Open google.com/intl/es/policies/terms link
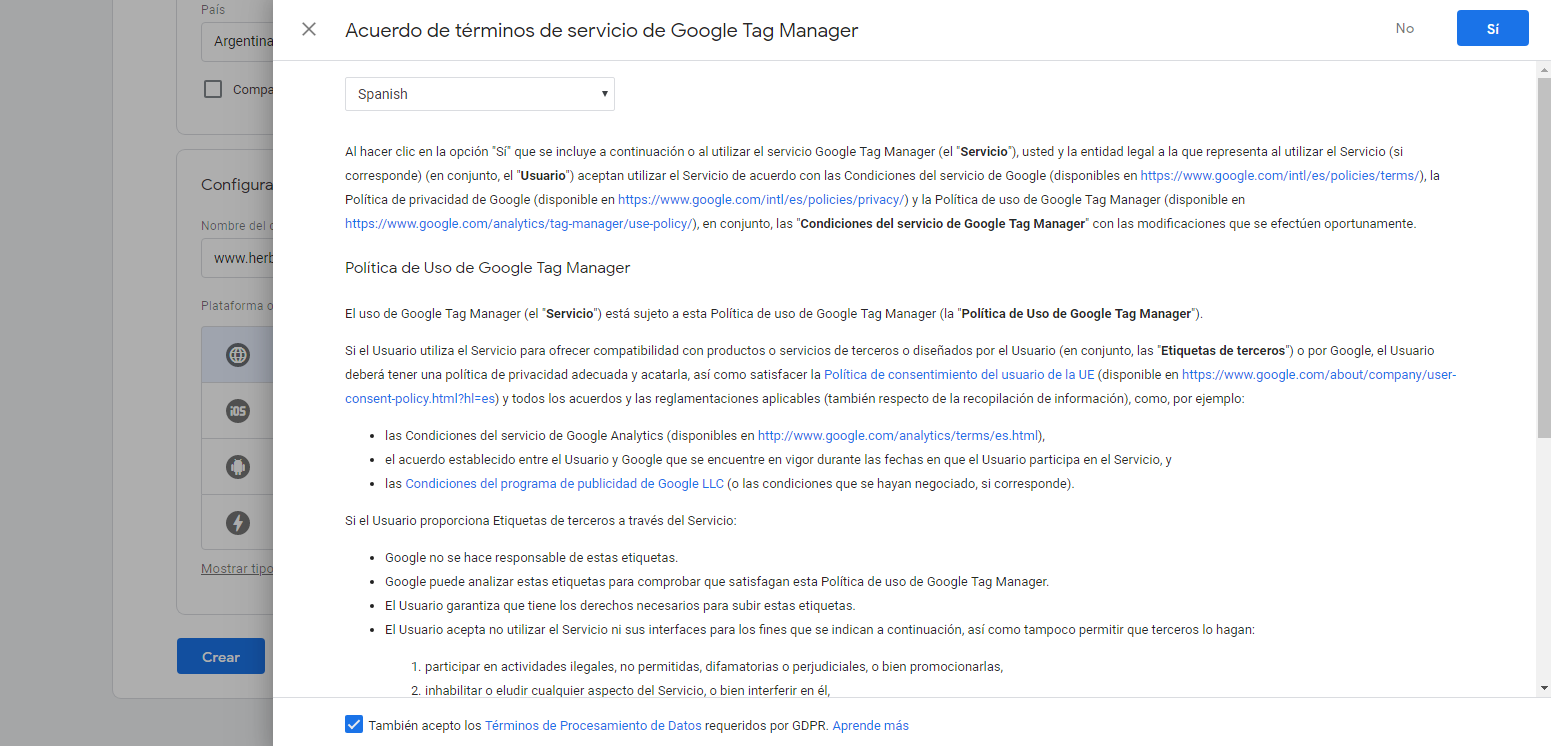The height and width of the screenshot is (746, 1551). pyautogui.click(x=1282, y=175)
